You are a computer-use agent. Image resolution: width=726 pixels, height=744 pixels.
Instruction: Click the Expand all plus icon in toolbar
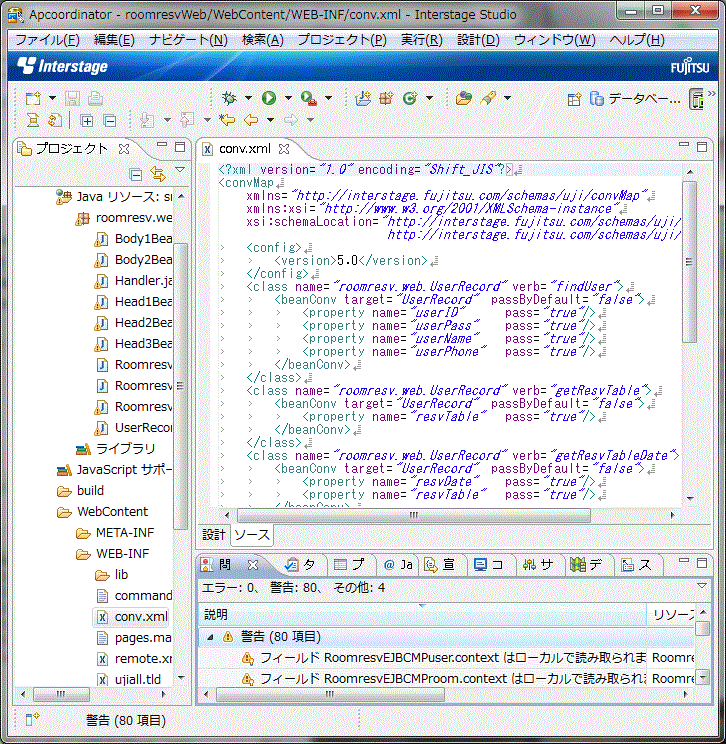point(86,121)
